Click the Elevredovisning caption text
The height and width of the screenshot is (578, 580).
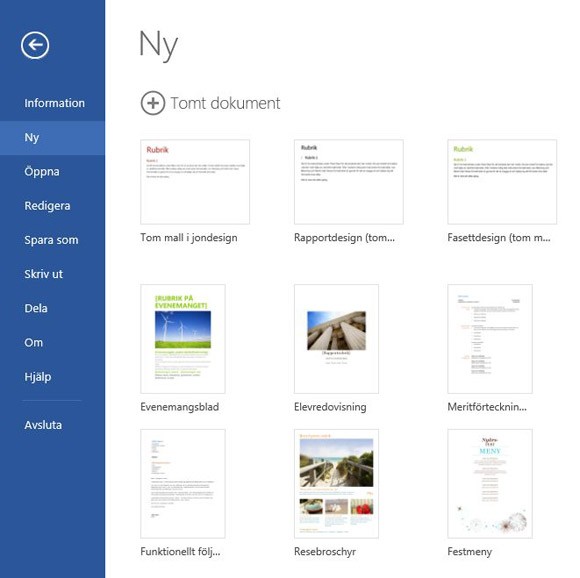(x=330, y=407)
